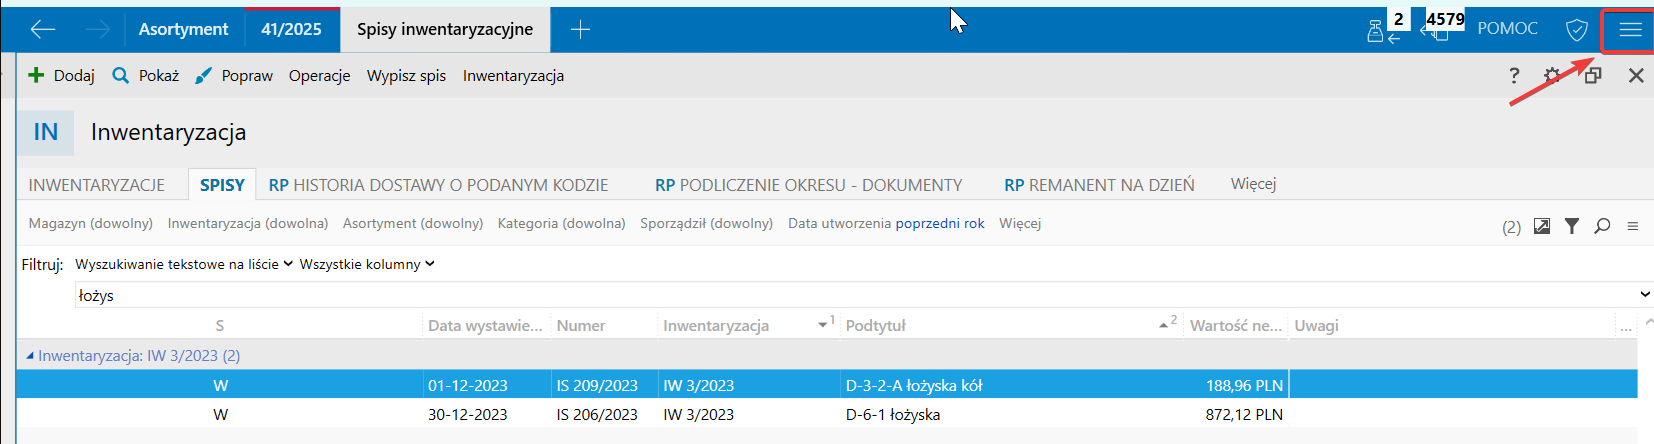The height and width of the screenshot is (444, 1654).
Task: Open the gear settings icon
Action: click(1552, 76)
